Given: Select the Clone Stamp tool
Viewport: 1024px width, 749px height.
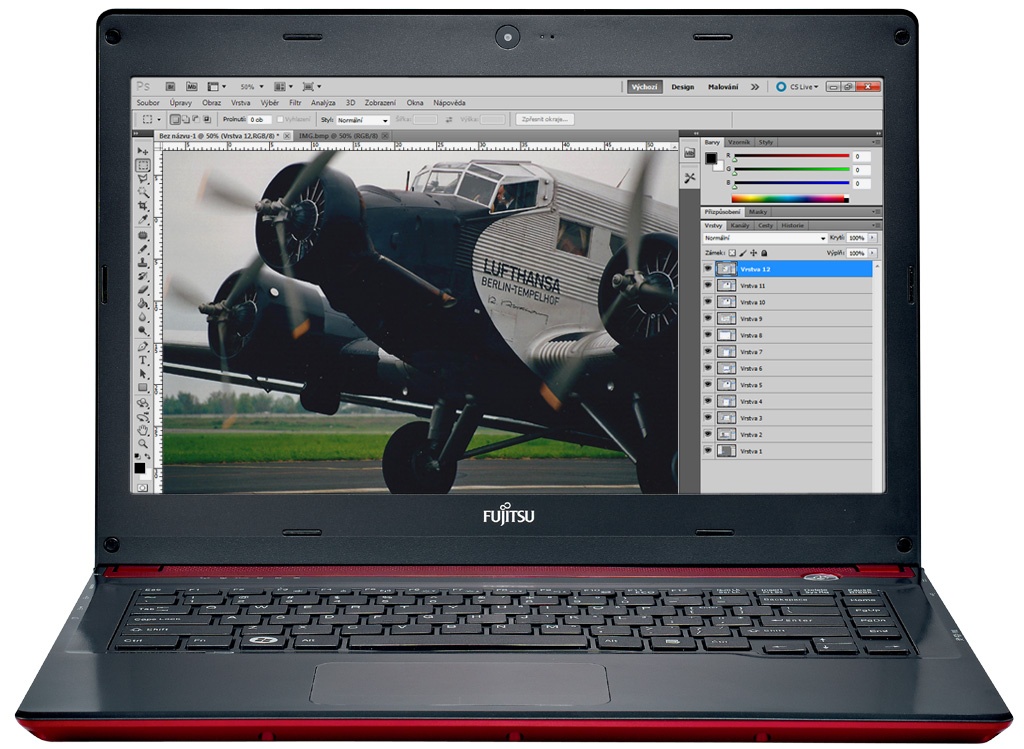Looking at the screenshot, I should click(x=142, y=263).
